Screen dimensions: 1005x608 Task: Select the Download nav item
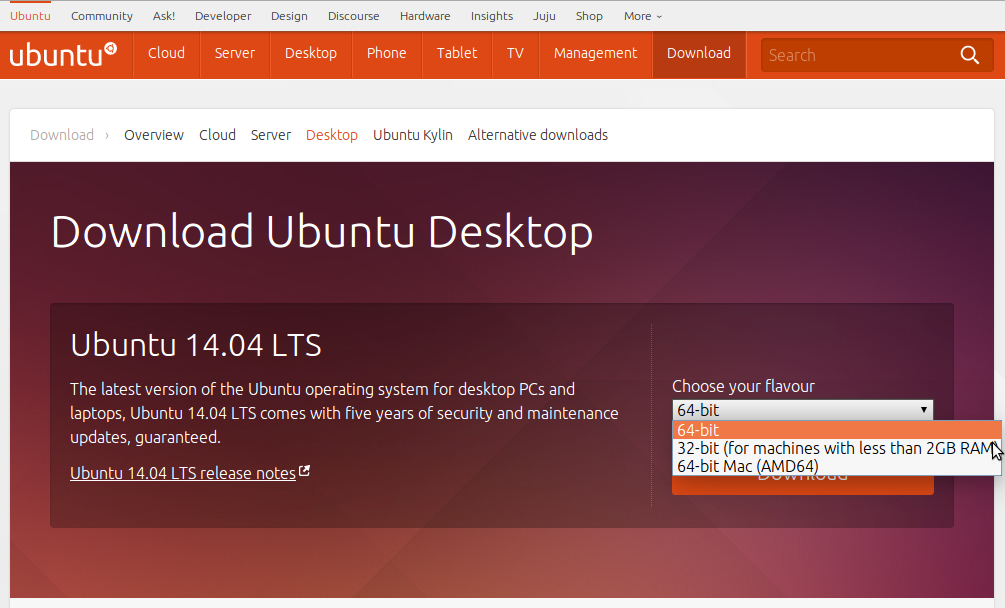coord(699,53)
